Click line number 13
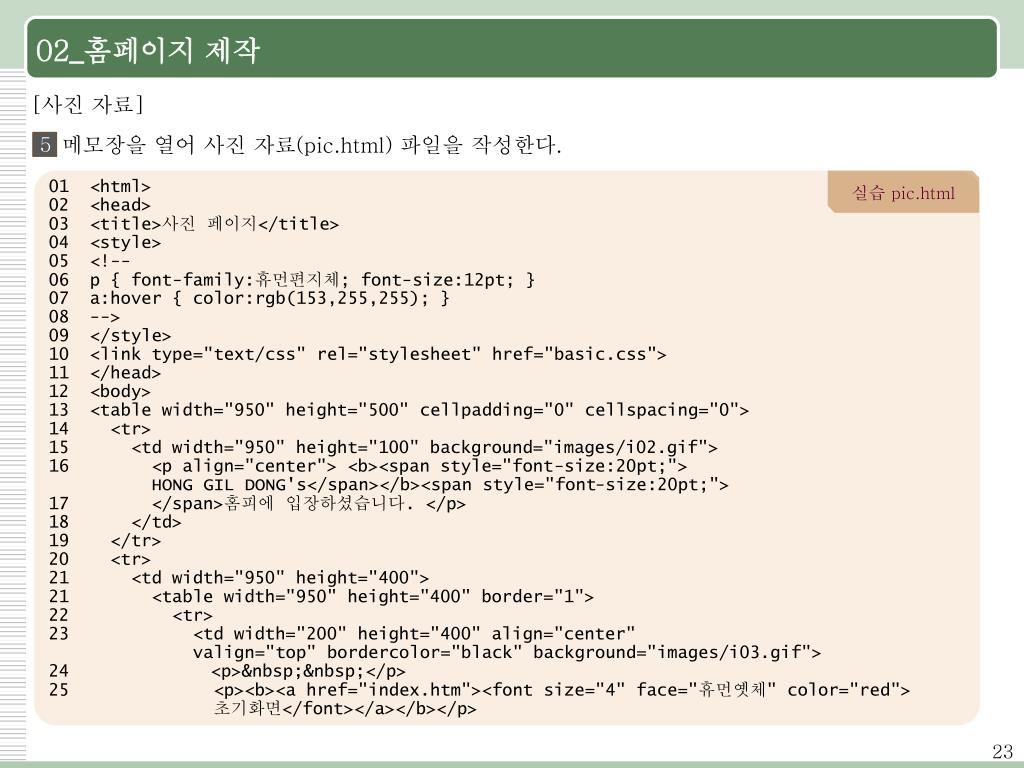This screenshot has width=1024, height=768. pyautogui.click(x=59, y=410)
